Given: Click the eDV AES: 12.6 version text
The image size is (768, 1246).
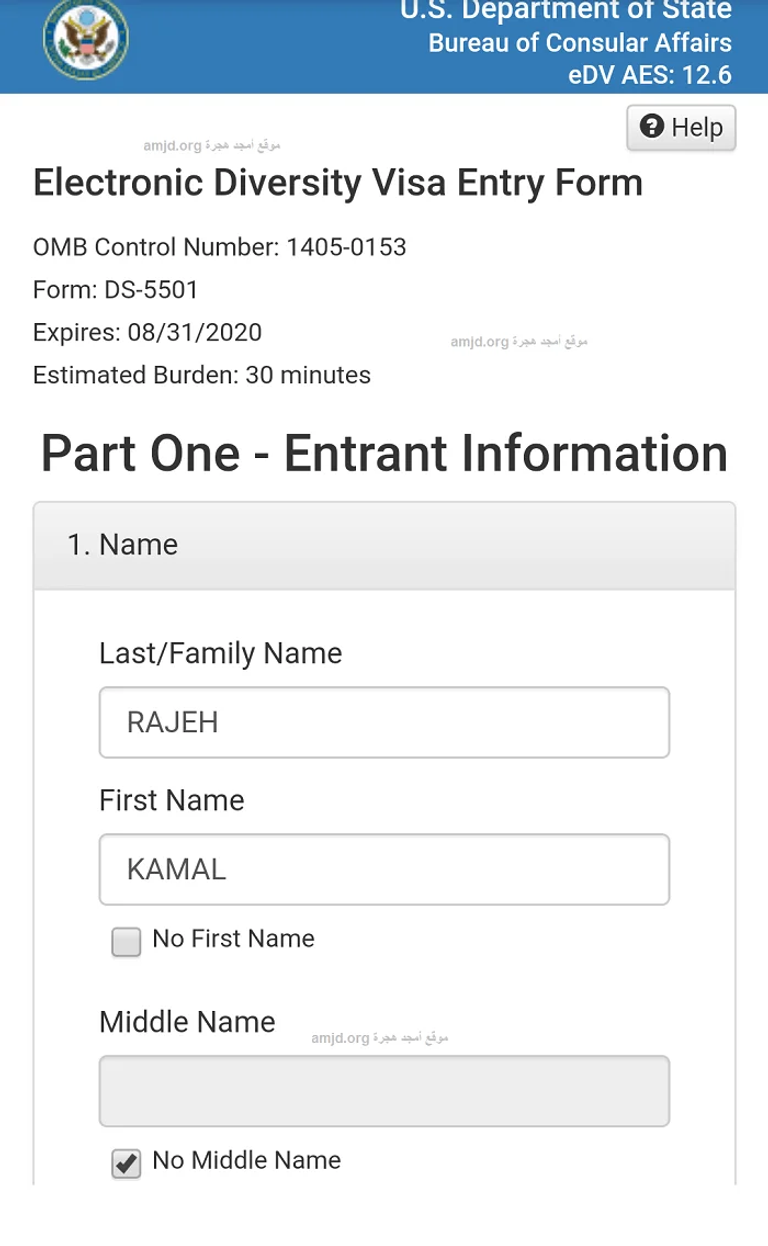Looking at the screenshot, I should [650, 75].
